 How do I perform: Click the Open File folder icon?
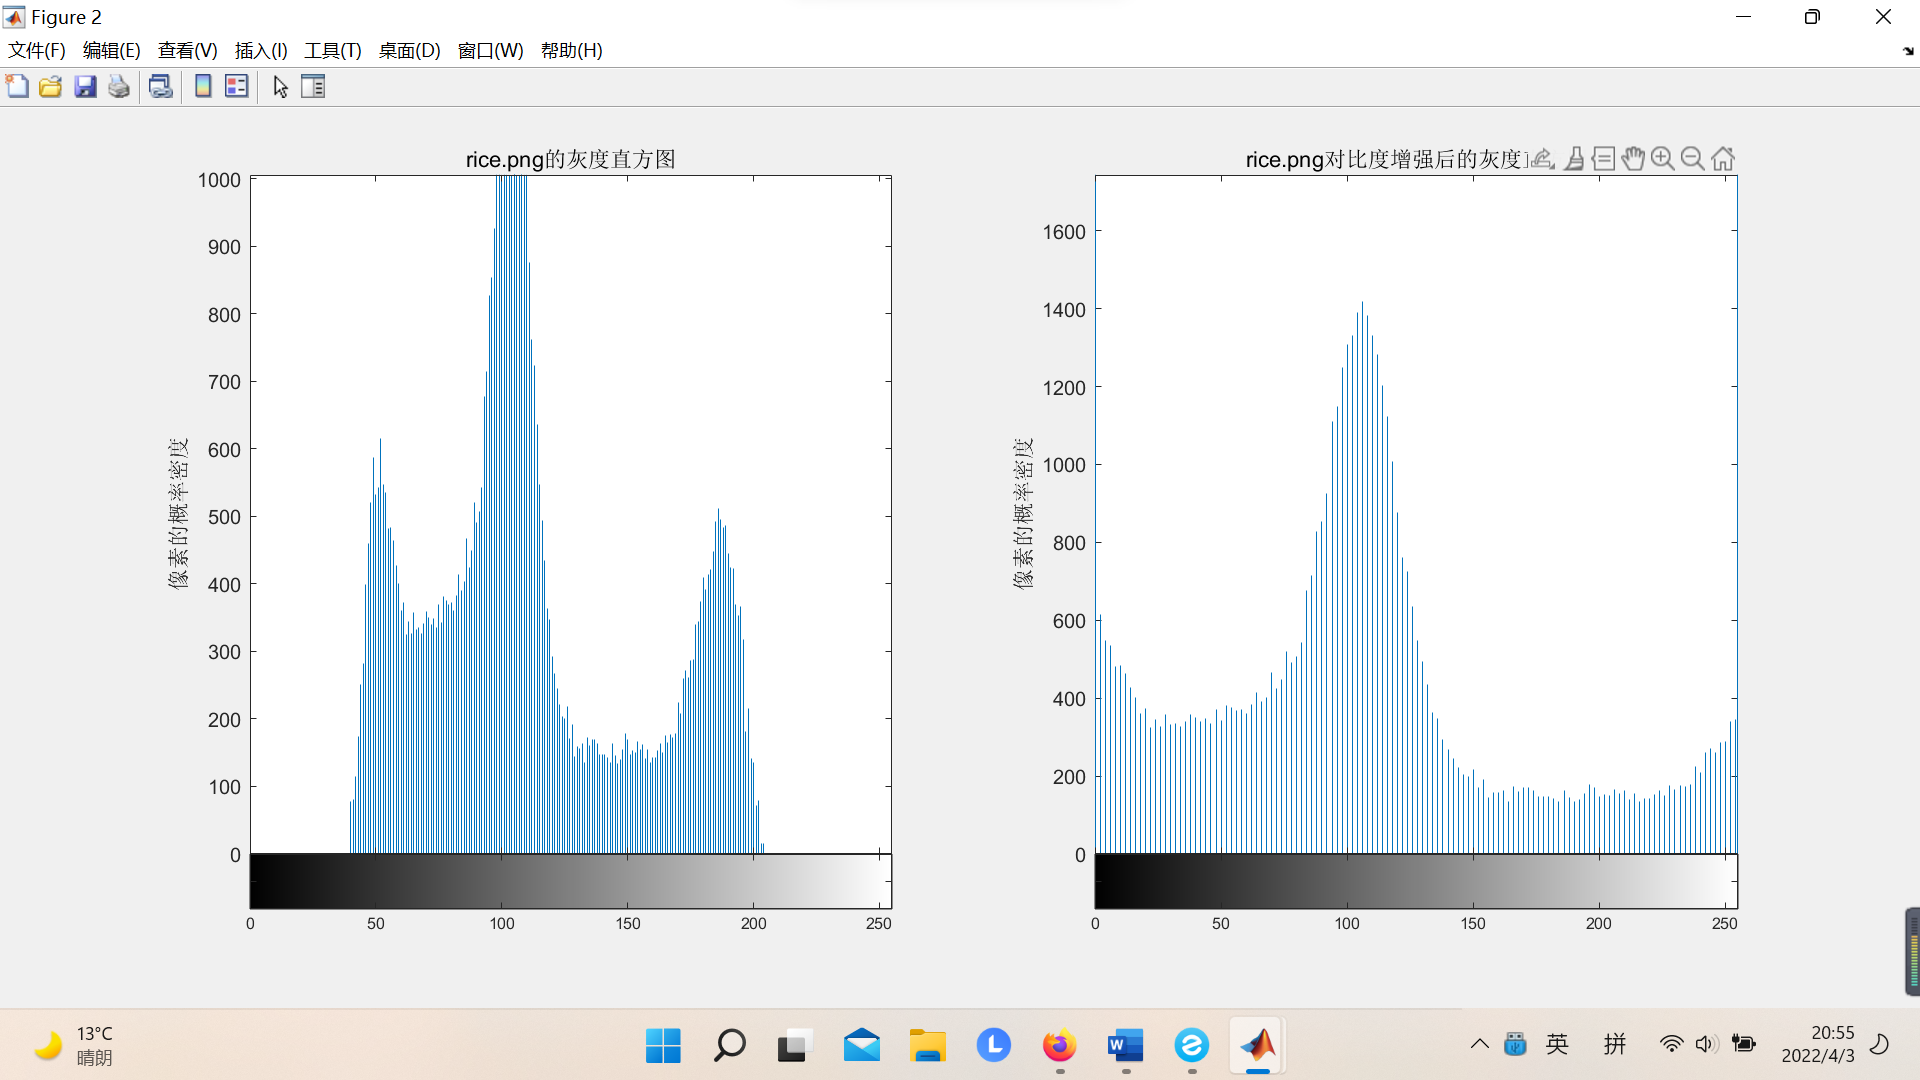51,87
